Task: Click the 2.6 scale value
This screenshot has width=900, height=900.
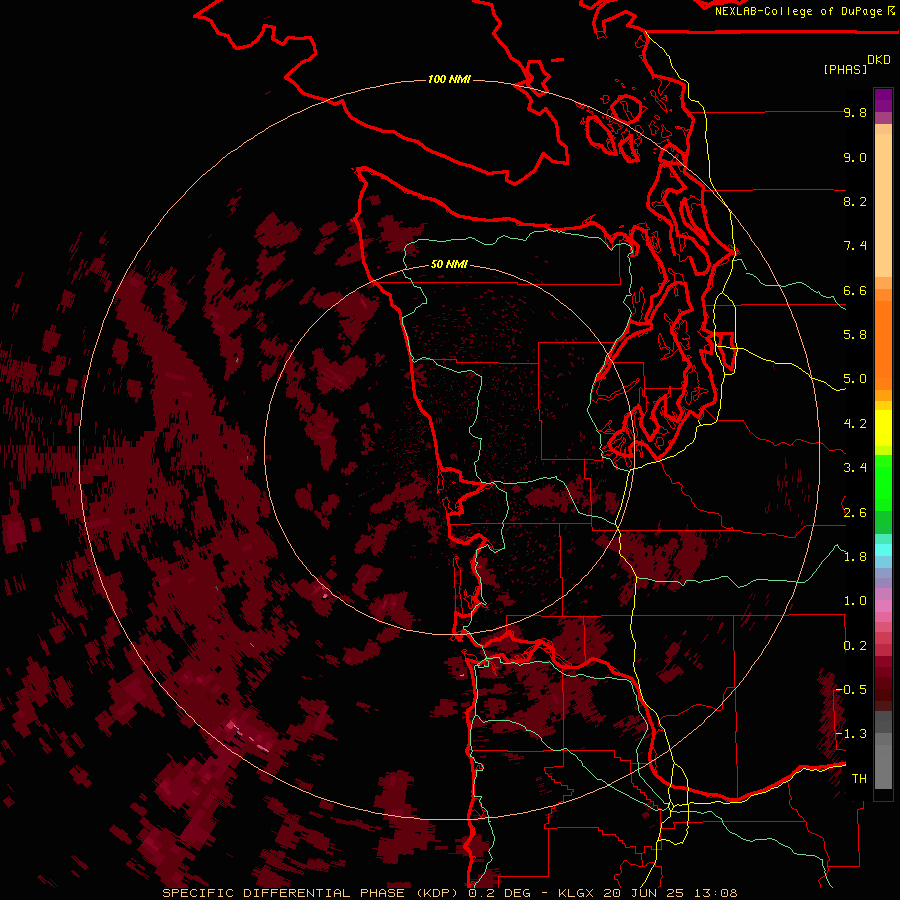Action: pyautogui.click(x=855, y=513)
